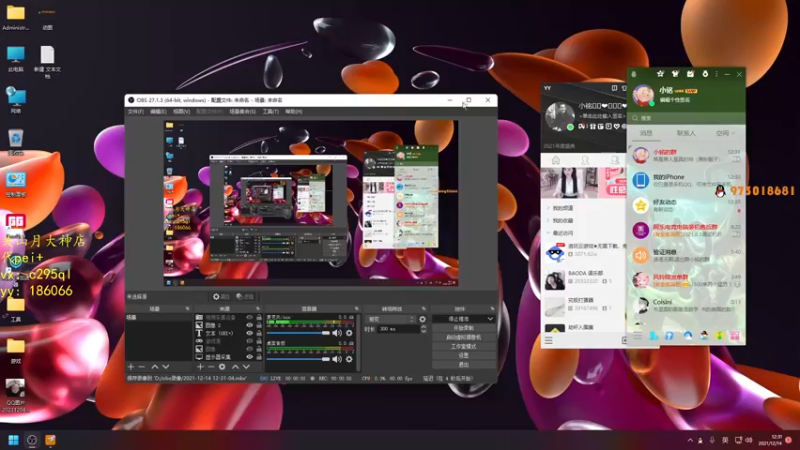Open the 场景集合(S) menu in OBS
This screenshot has height=450, width=800.
coord(242,112)
